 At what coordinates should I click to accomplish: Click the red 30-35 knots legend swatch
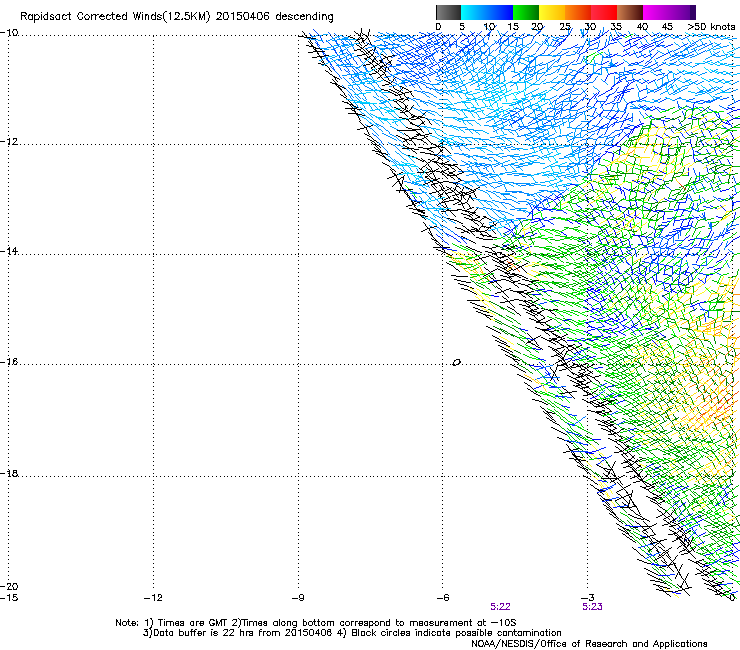pyautogui.click(x=604, y=12)
